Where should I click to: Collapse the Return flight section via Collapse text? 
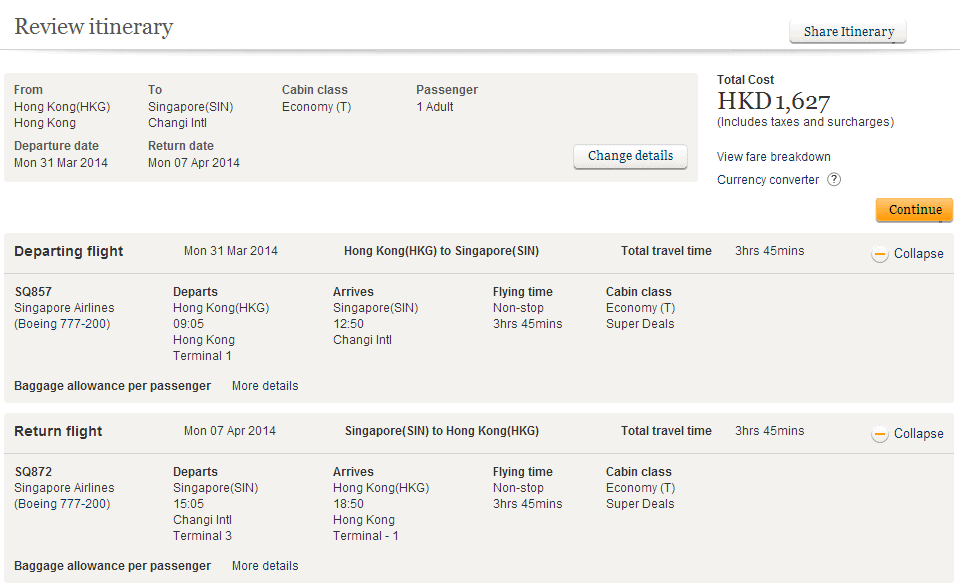tap(918, 434)
